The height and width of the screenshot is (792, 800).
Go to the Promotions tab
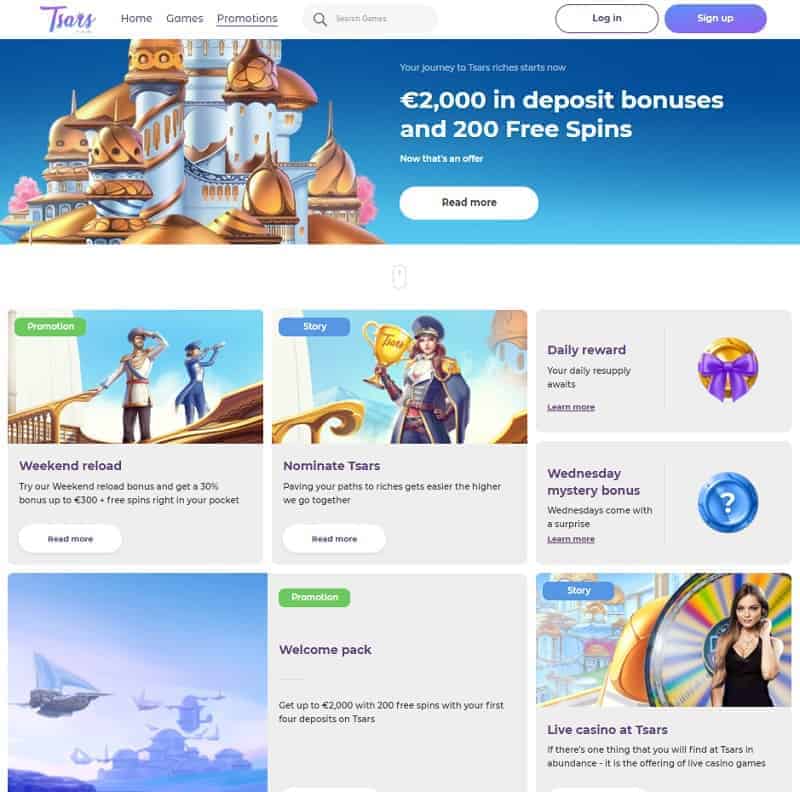pos(247,18)
